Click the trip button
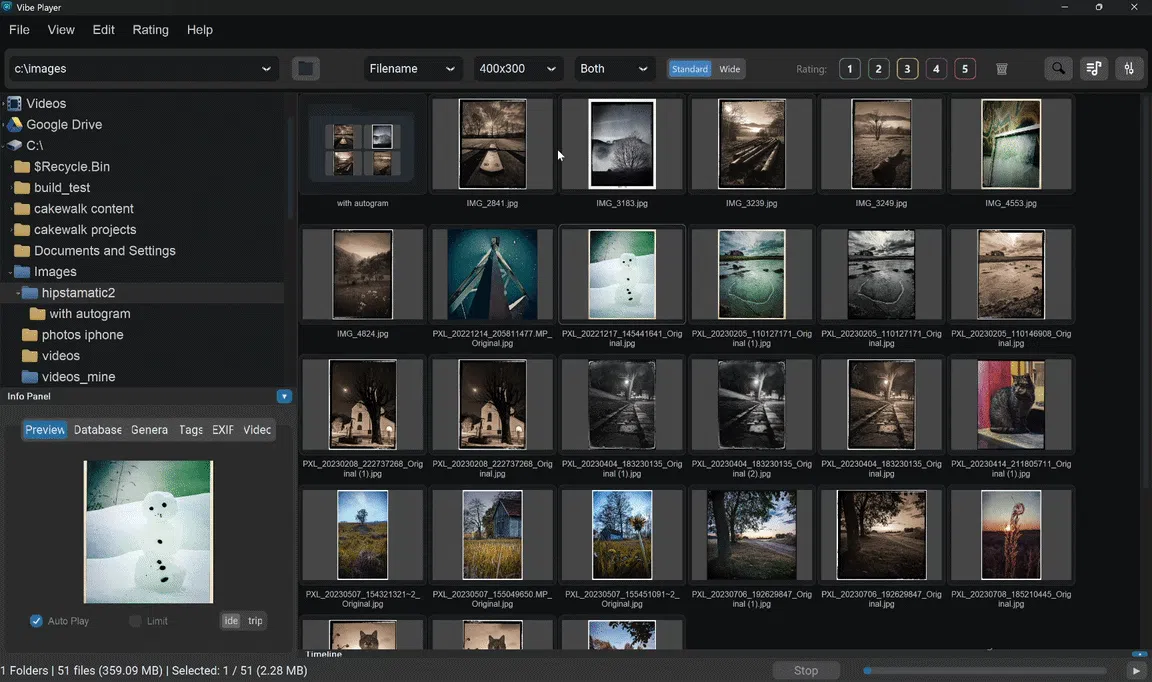1152x682 pixels. 255,621
